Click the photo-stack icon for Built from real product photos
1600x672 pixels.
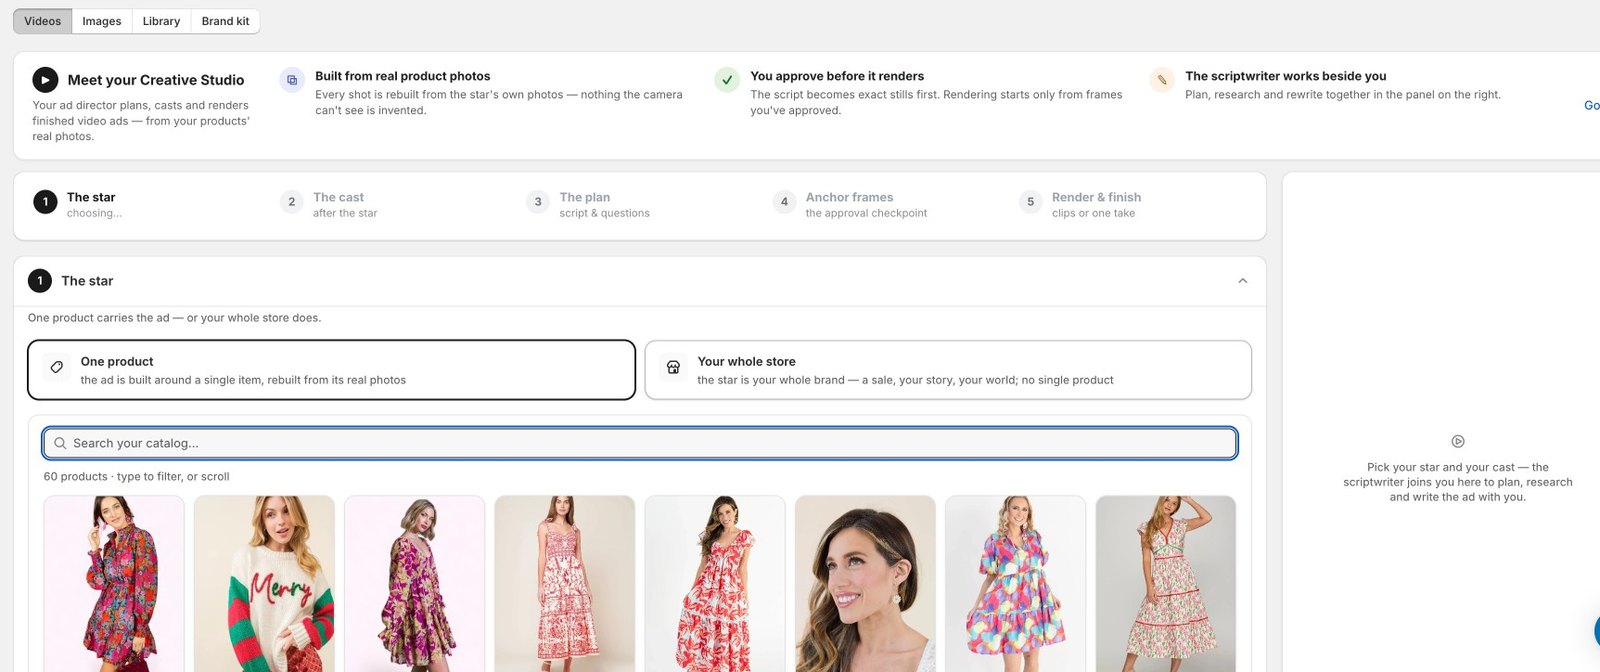point(292,80)
